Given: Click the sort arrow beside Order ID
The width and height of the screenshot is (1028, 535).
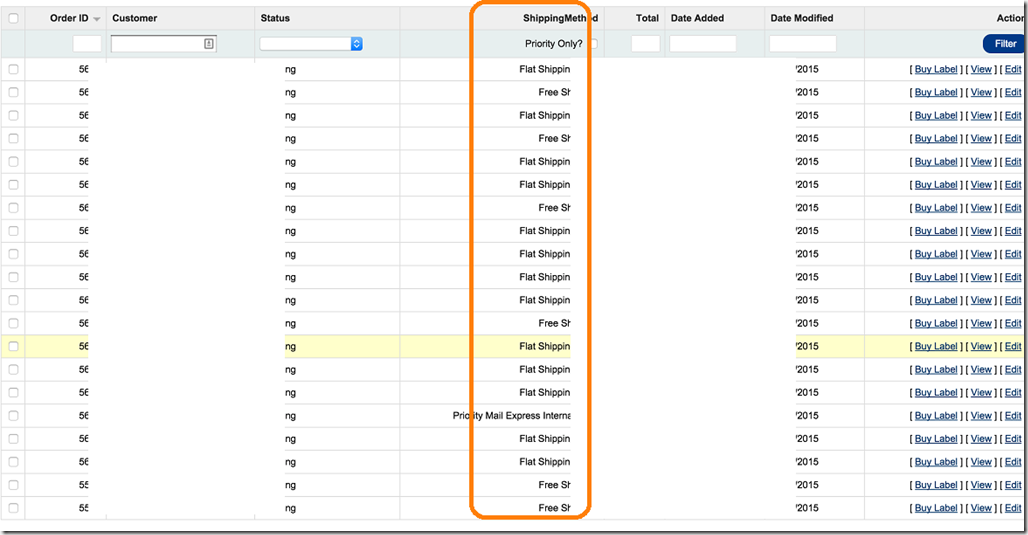Looking at the screenshot, I should pos(97,19).
